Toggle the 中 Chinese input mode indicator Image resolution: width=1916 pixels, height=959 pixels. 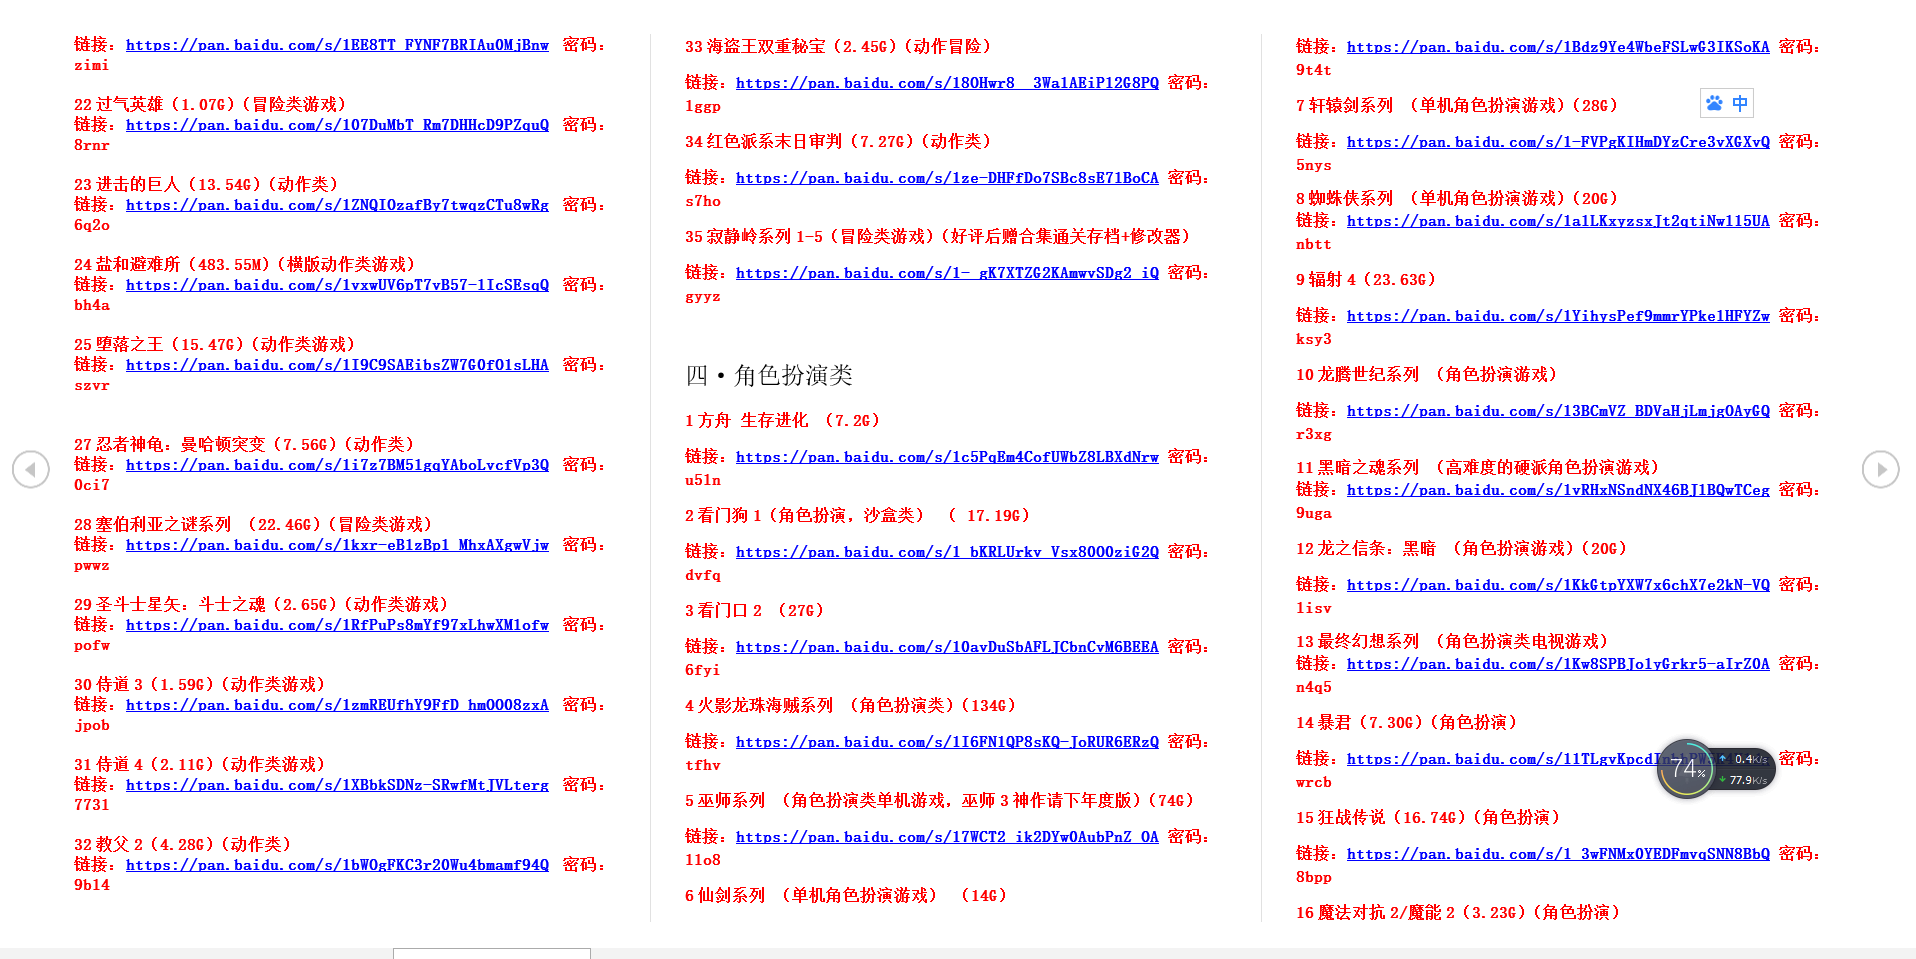tap(1740, 103)
